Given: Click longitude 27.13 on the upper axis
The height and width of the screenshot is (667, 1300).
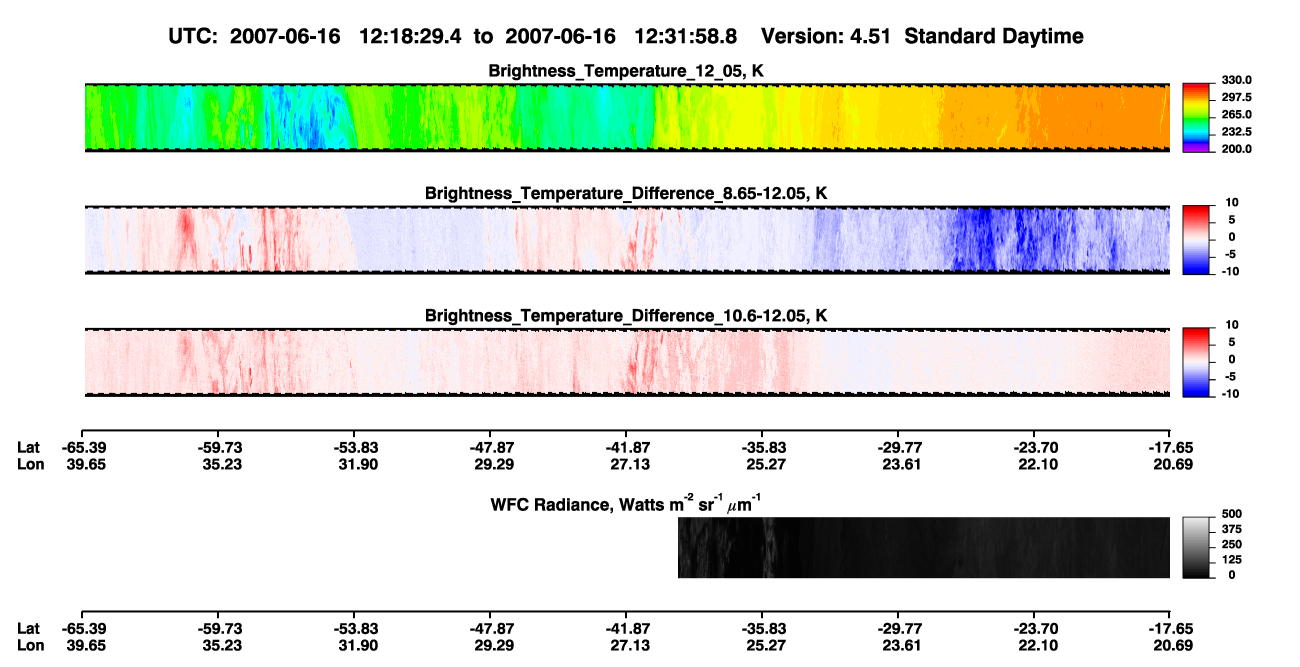Looking at the screenshot, I should click(x=626, y=463).
